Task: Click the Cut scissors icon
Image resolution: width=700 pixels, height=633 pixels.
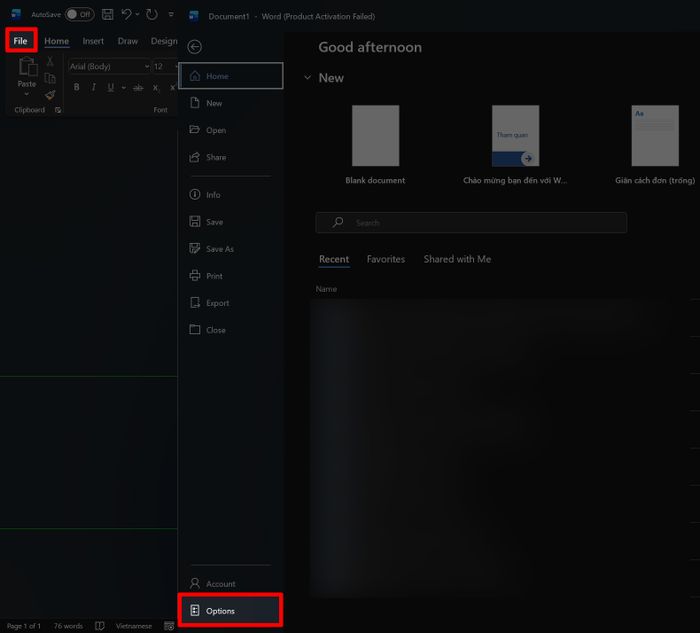Action: 50,61
